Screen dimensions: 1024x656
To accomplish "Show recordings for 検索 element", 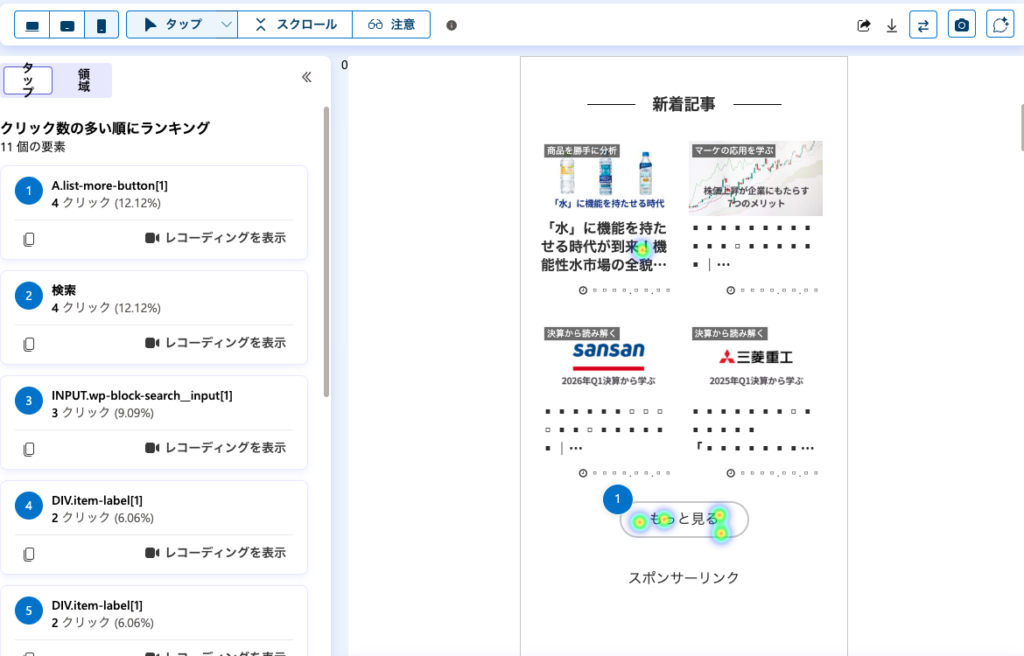I will pos(215,343).
